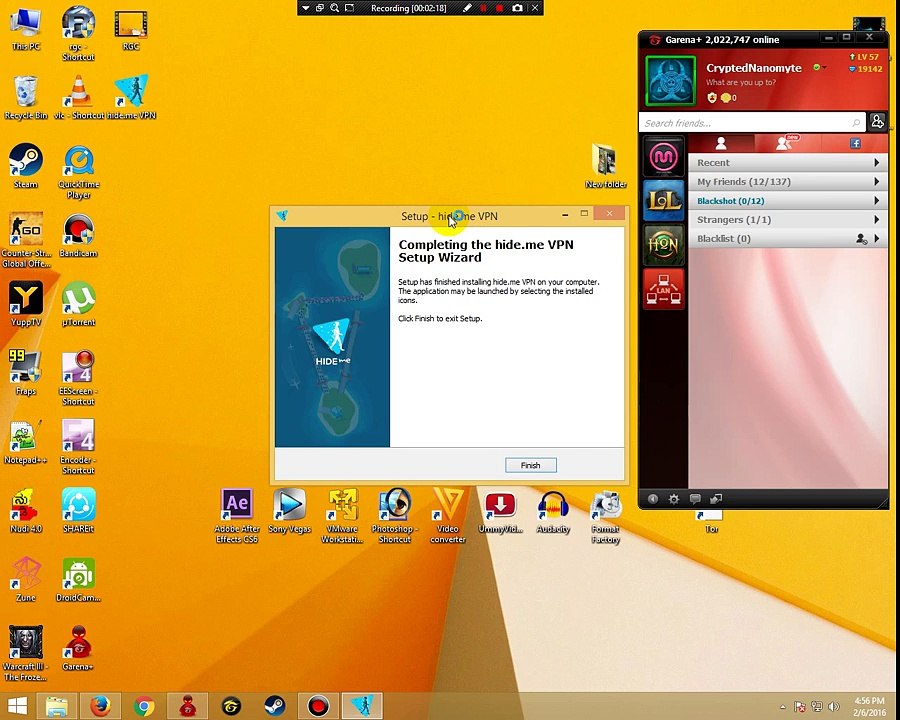Switch to the Facebook tab in Garena
This screenshot has height=720, width=900.
click(855, 143)
